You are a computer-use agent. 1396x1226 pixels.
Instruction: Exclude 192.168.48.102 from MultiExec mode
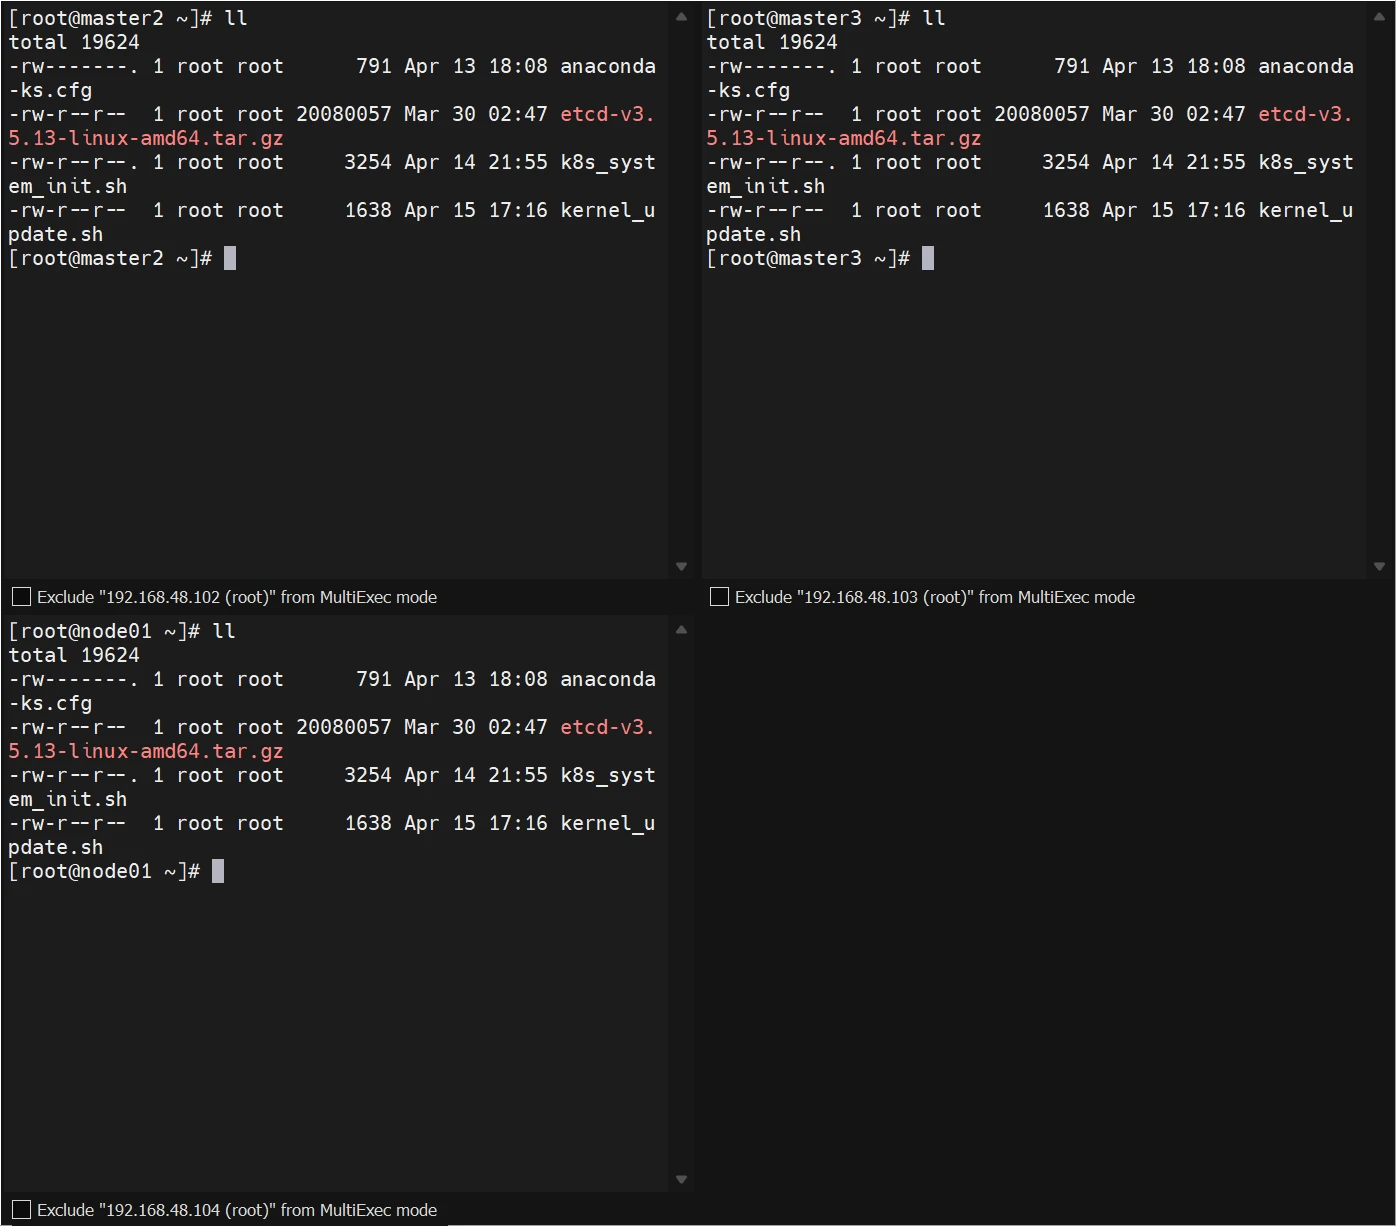(x=21, y=597)
